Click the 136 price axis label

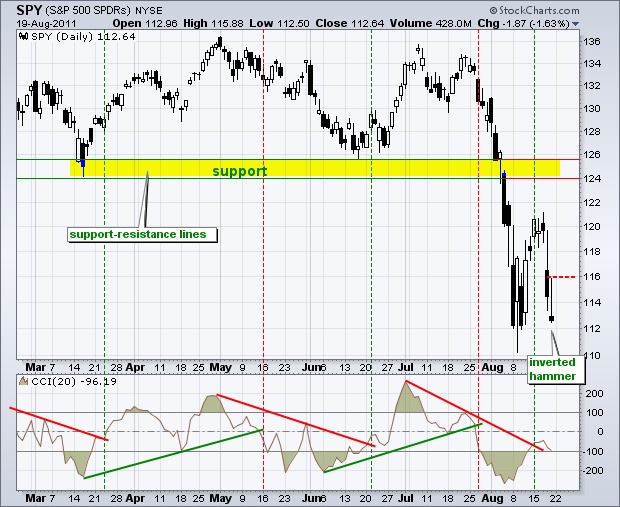[x=592, y=42]
